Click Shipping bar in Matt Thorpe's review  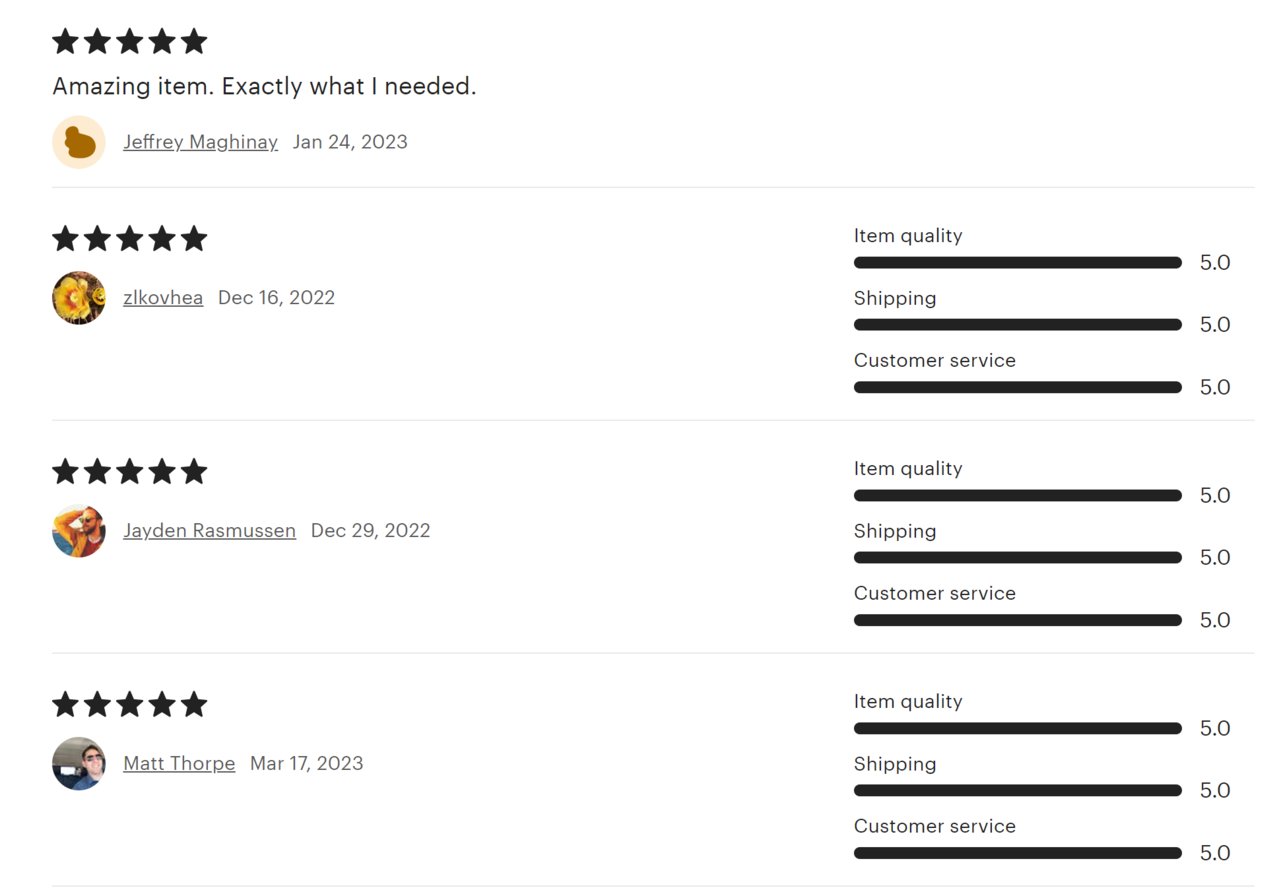tap(1018, 791)
